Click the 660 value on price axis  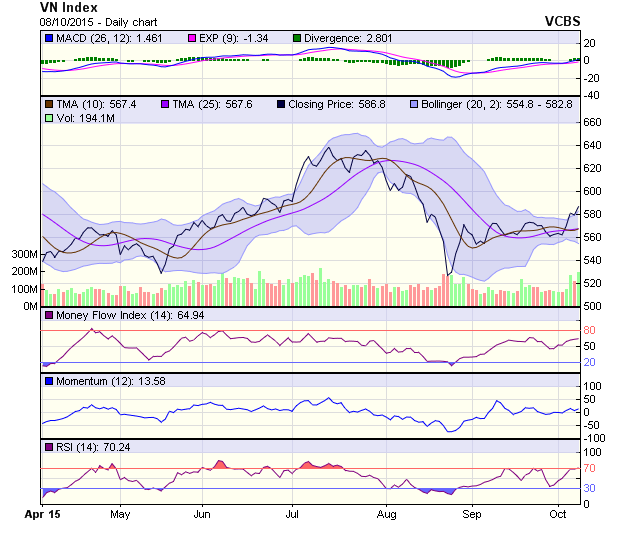pos(594,122)
